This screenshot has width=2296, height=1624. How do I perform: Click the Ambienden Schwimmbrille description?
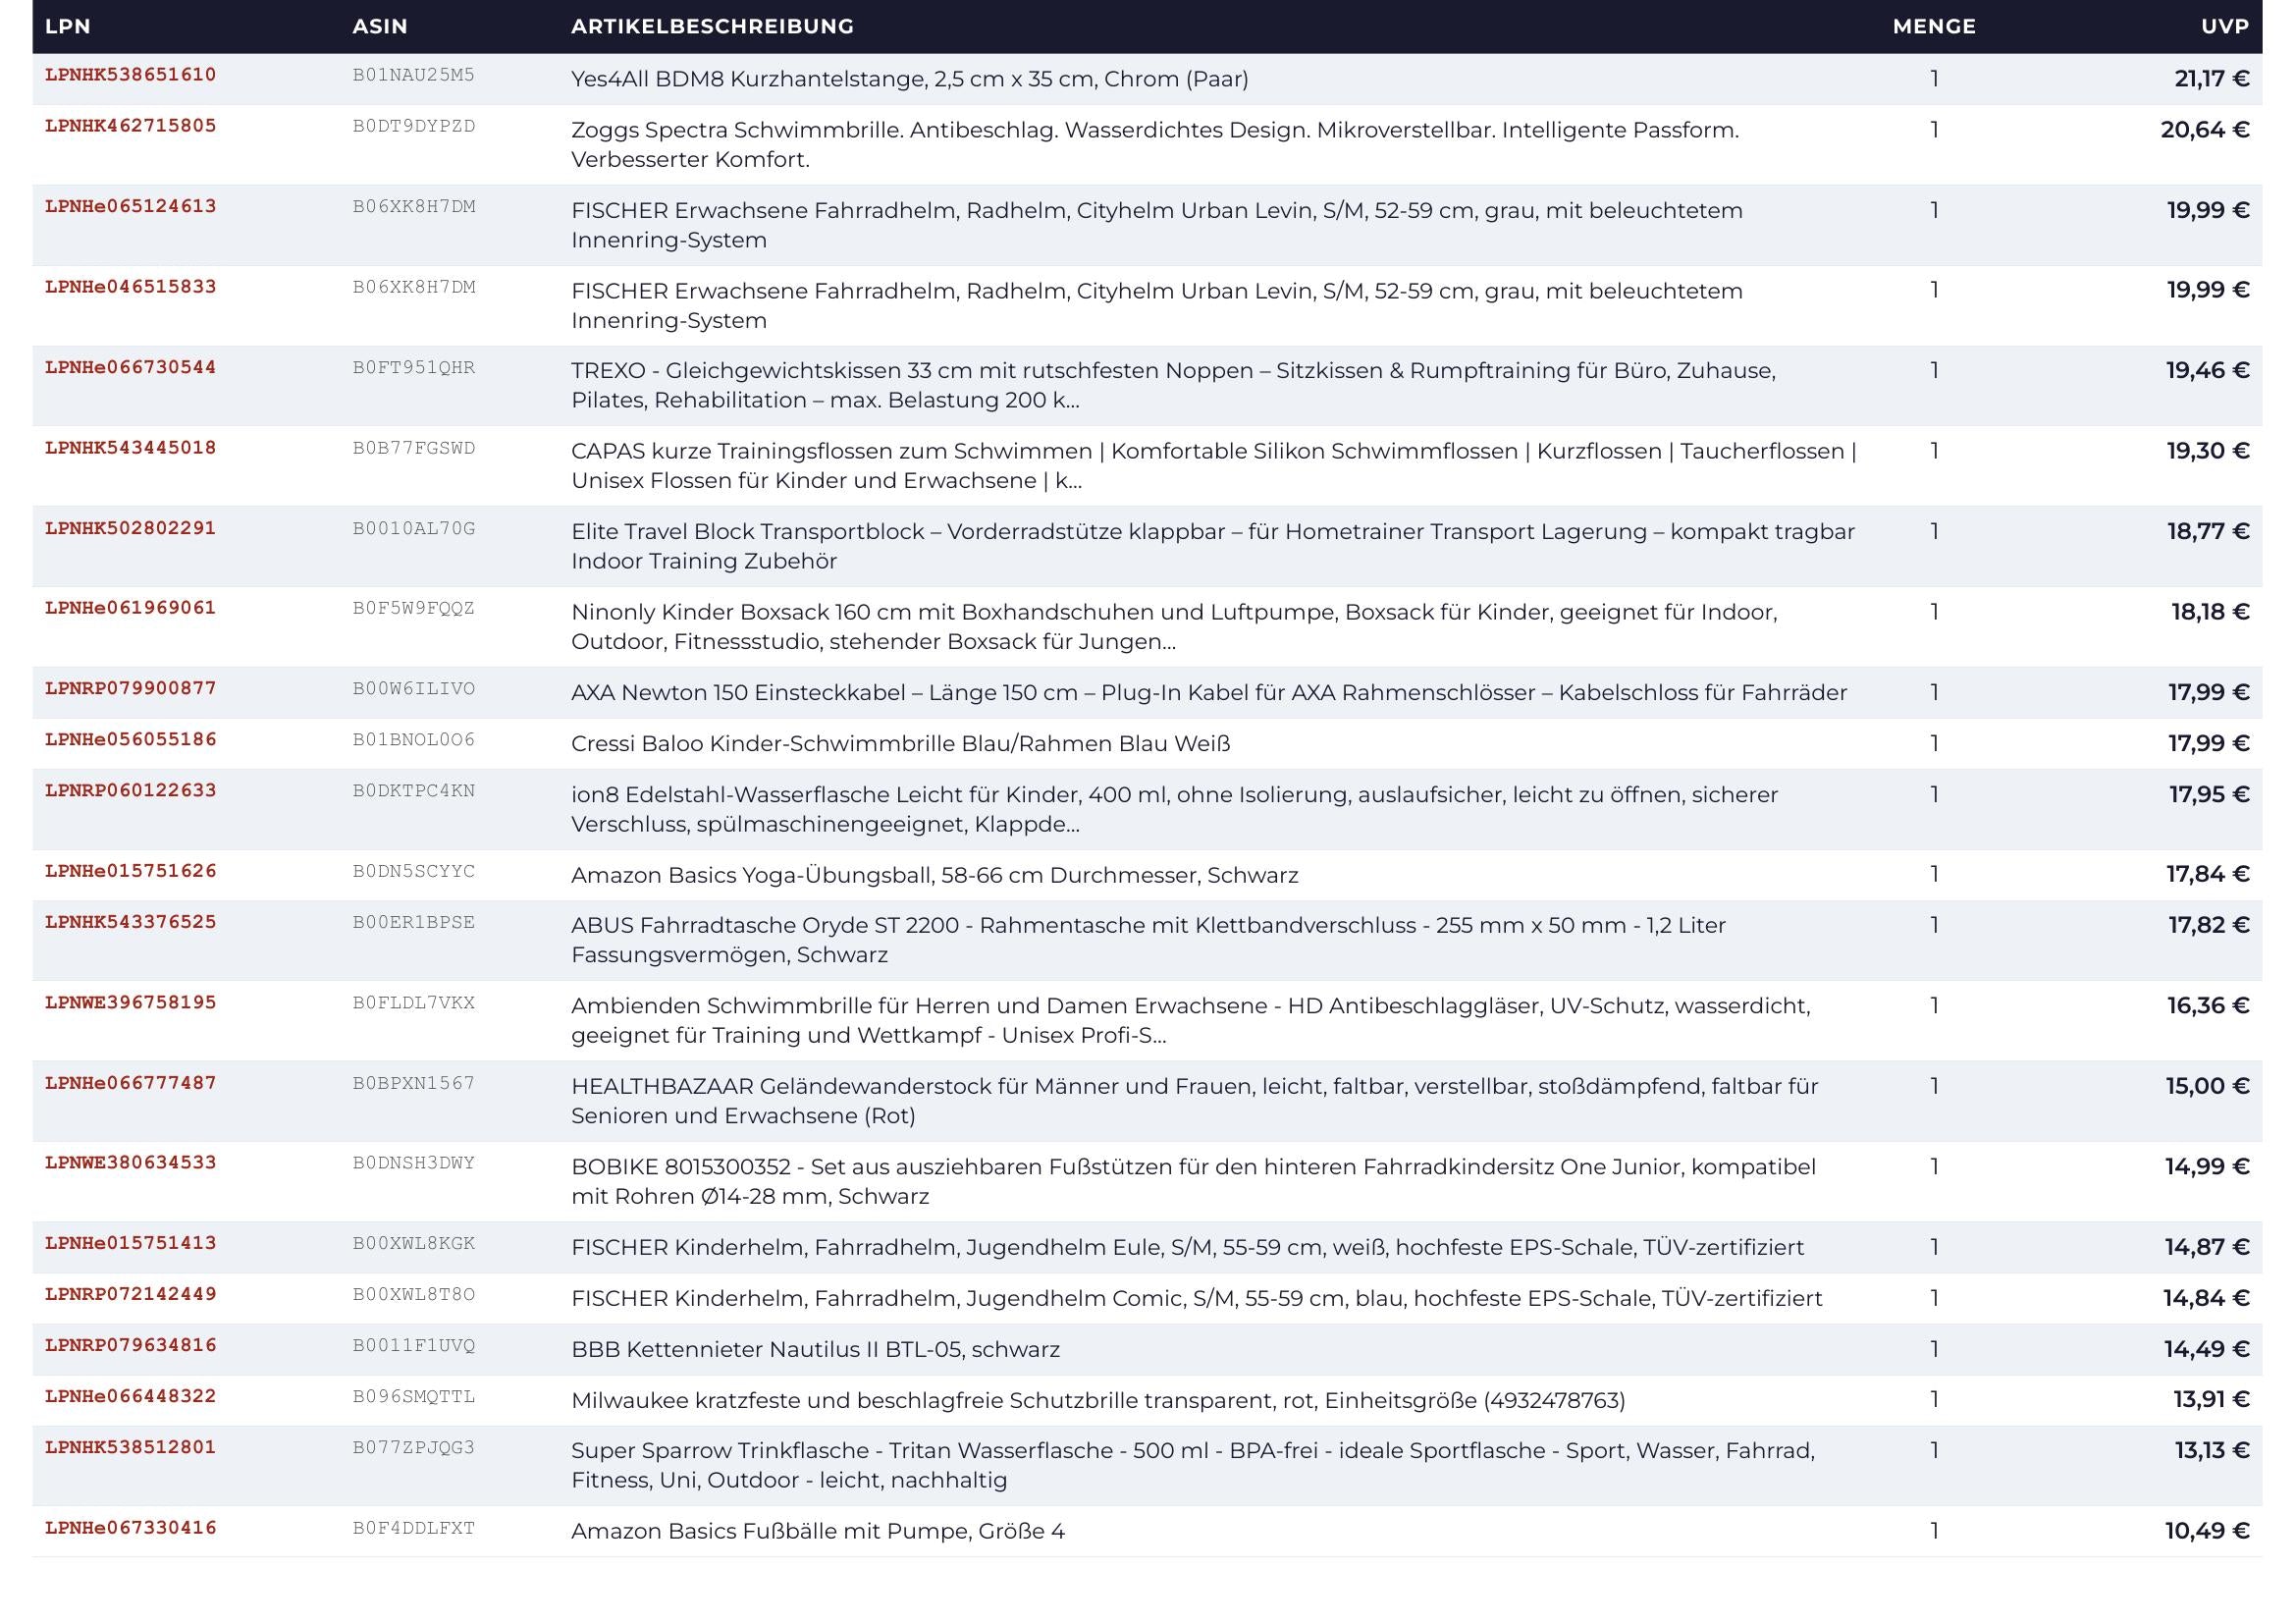click(x=1191, y=1020)
